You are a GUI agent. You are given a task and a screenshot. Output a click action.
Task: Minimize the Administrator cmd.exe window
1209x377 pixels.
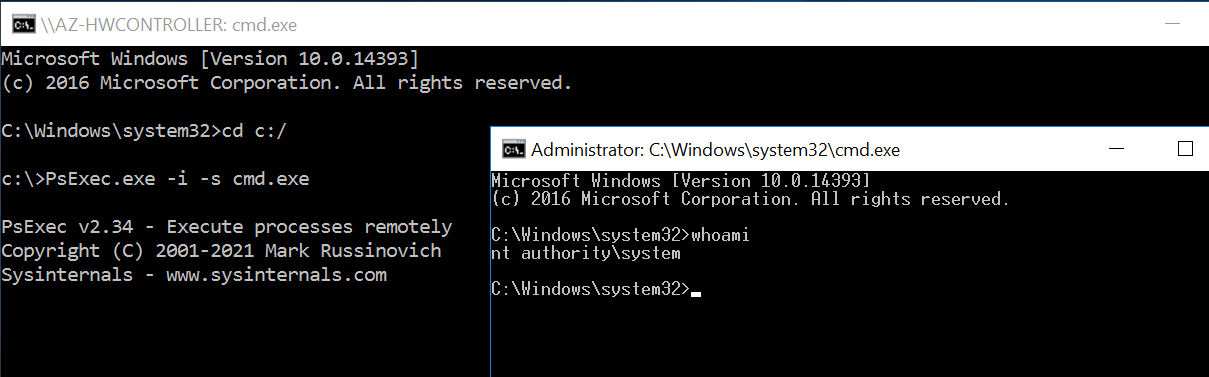(x=1117, y=150)
